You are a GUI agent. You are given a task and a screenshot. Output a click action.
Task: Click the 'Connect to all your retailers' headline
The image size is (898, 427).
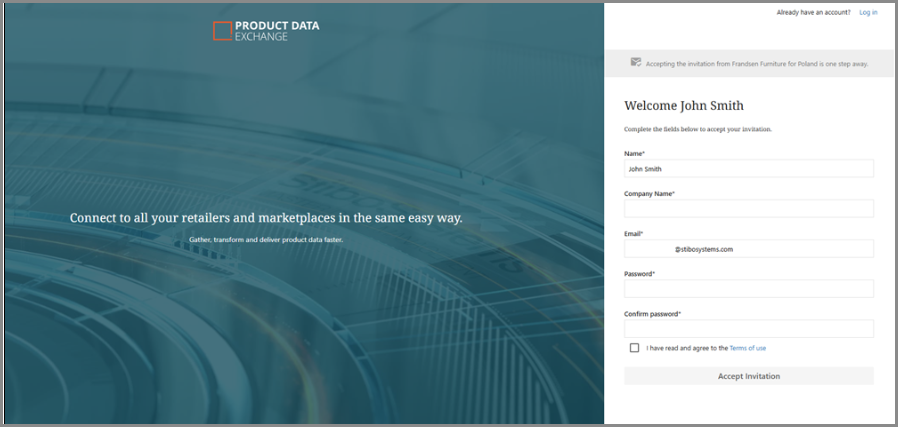tap(266, 218)
